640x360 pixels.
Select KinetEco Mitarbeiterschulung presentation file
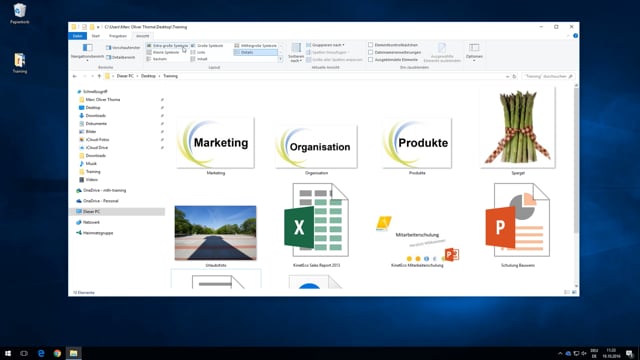[417, 238]
